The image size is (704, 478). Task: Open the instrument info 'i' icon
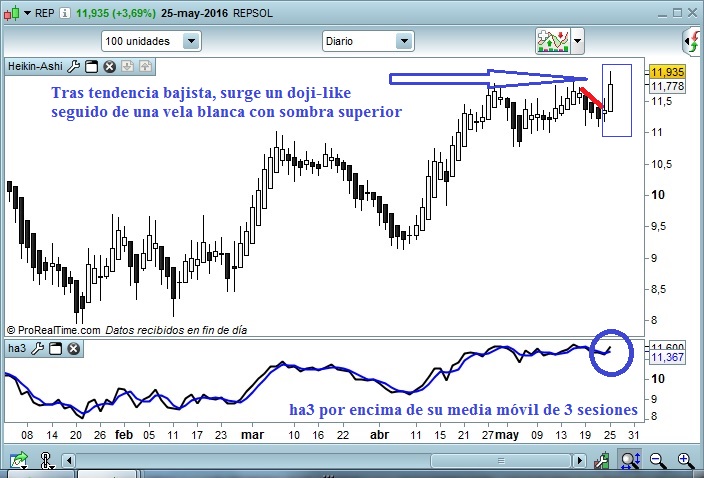pos(65,13)
